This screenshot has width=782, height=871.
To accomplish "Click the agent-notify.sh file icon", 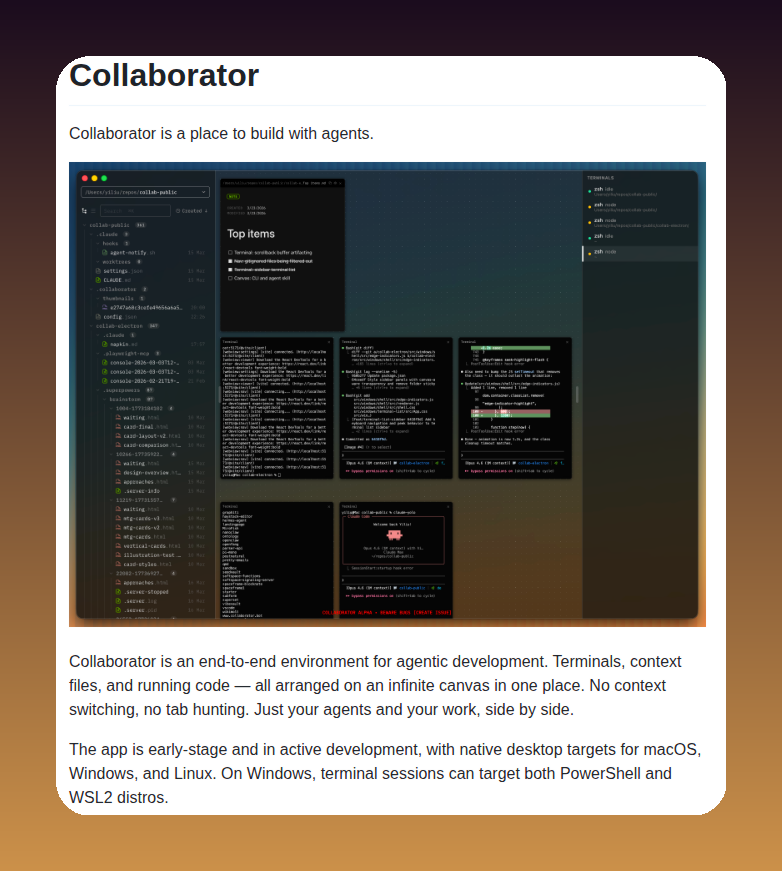I will (x=104, y=252).
